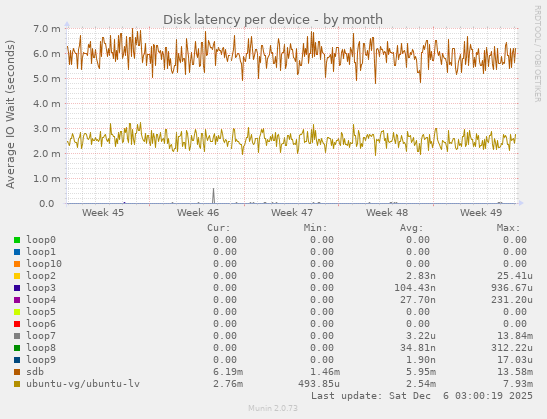Click the sdb brown legend swatch
Viewport: 547px width, 419px height.
point(17,372)
